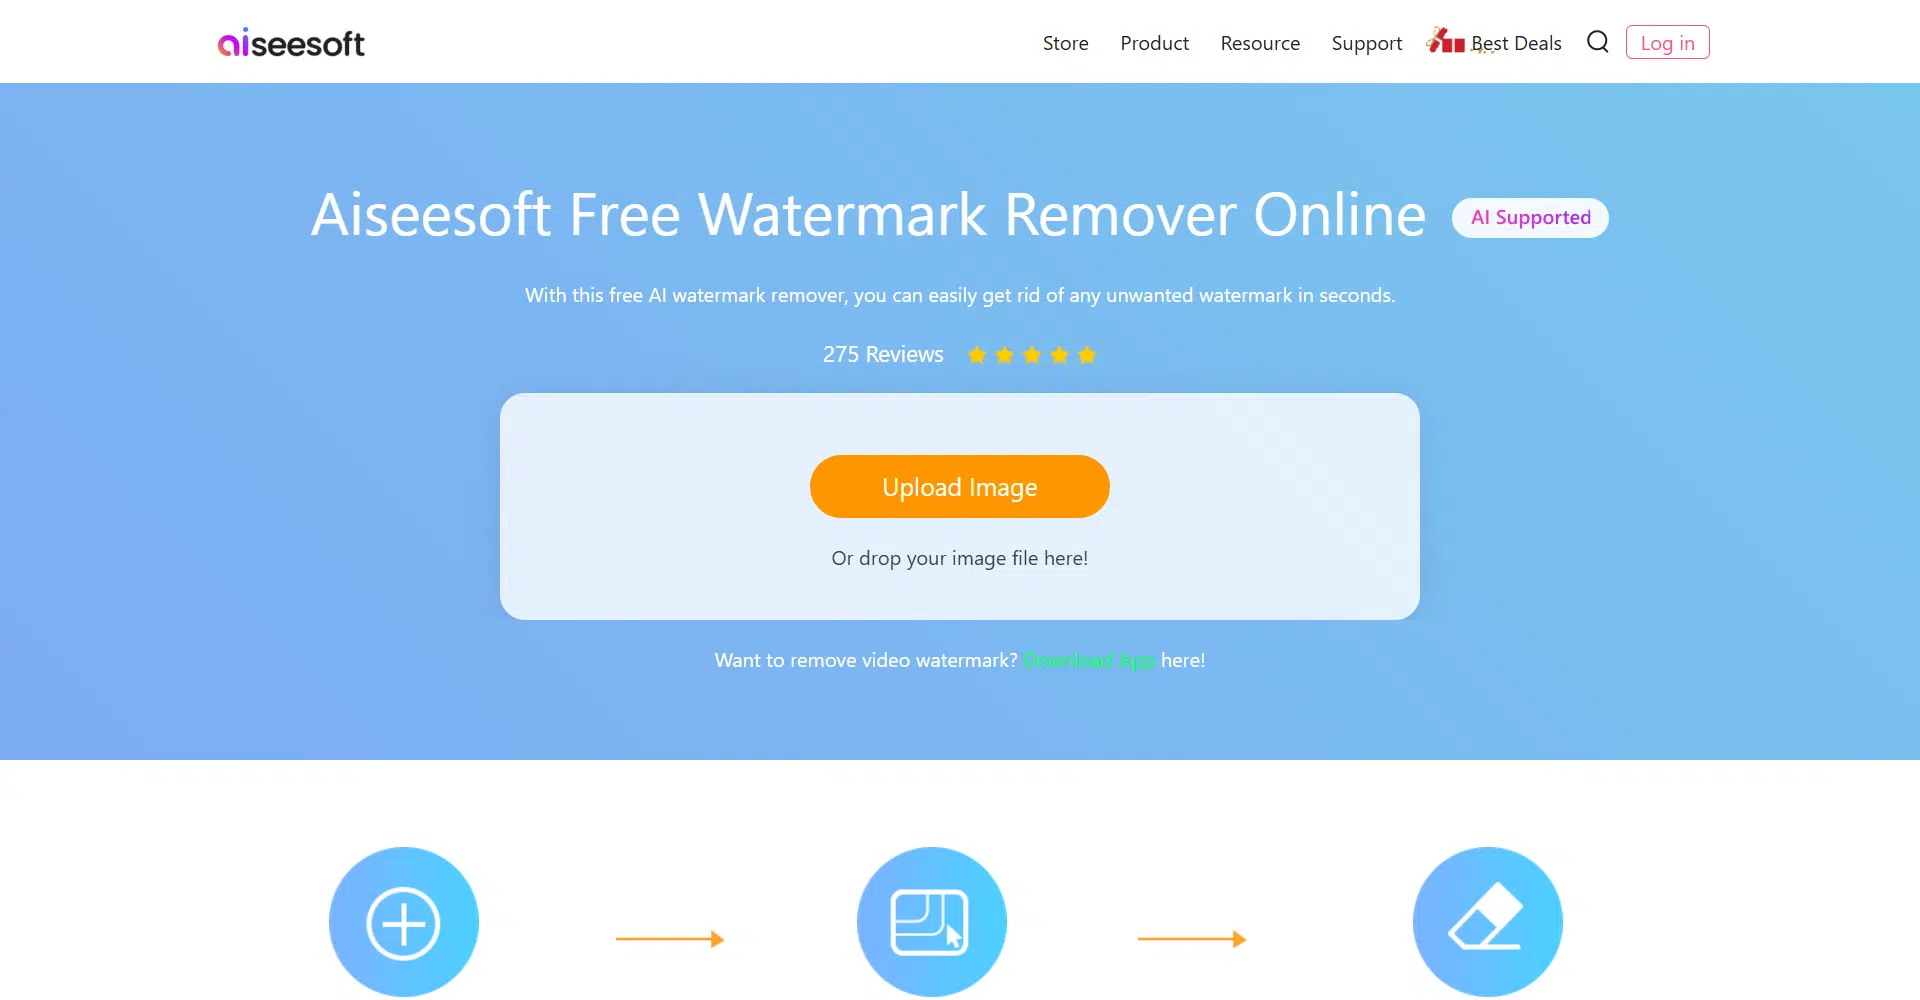Open the Support menu
Viewport: 1920px width, 1000px height.
coord(1367,44)
